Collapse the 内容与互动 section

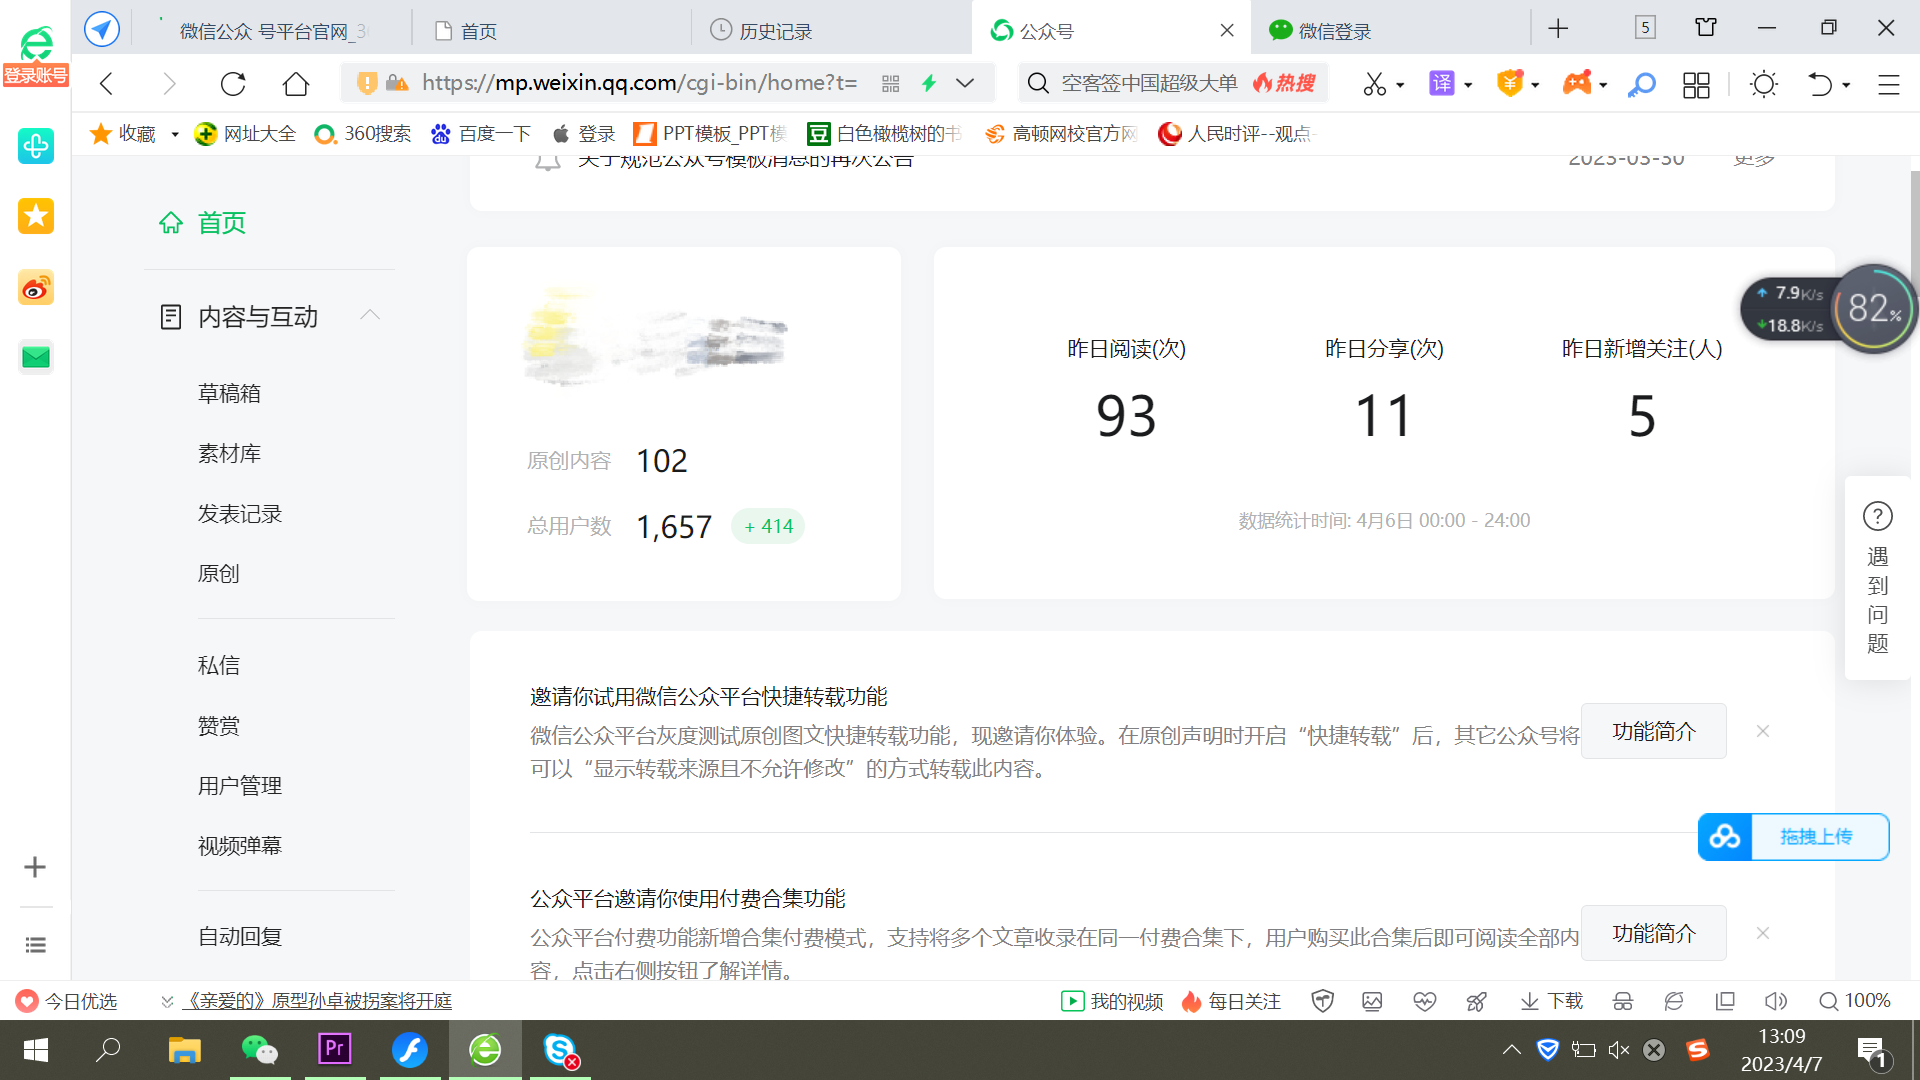click(x=369, y=315)
